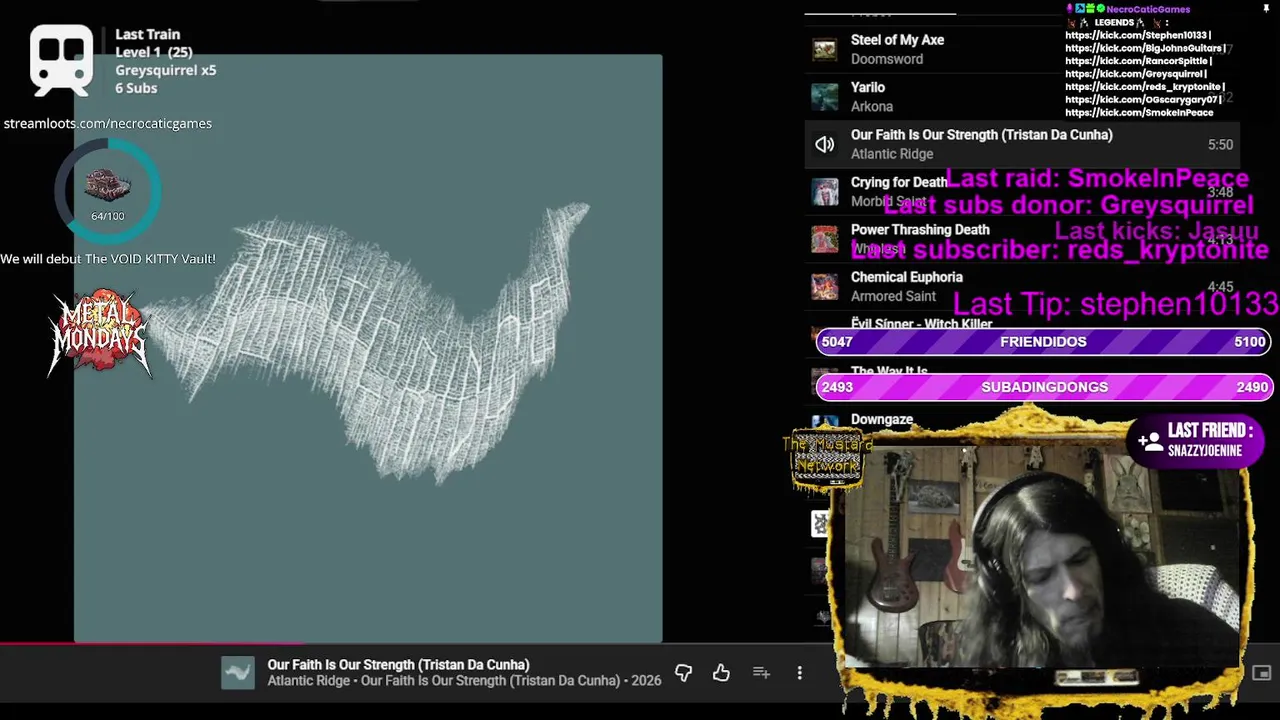Click the artist and album line in player bar
Screen dimensions: 1280x720
[x=464, y=681]
